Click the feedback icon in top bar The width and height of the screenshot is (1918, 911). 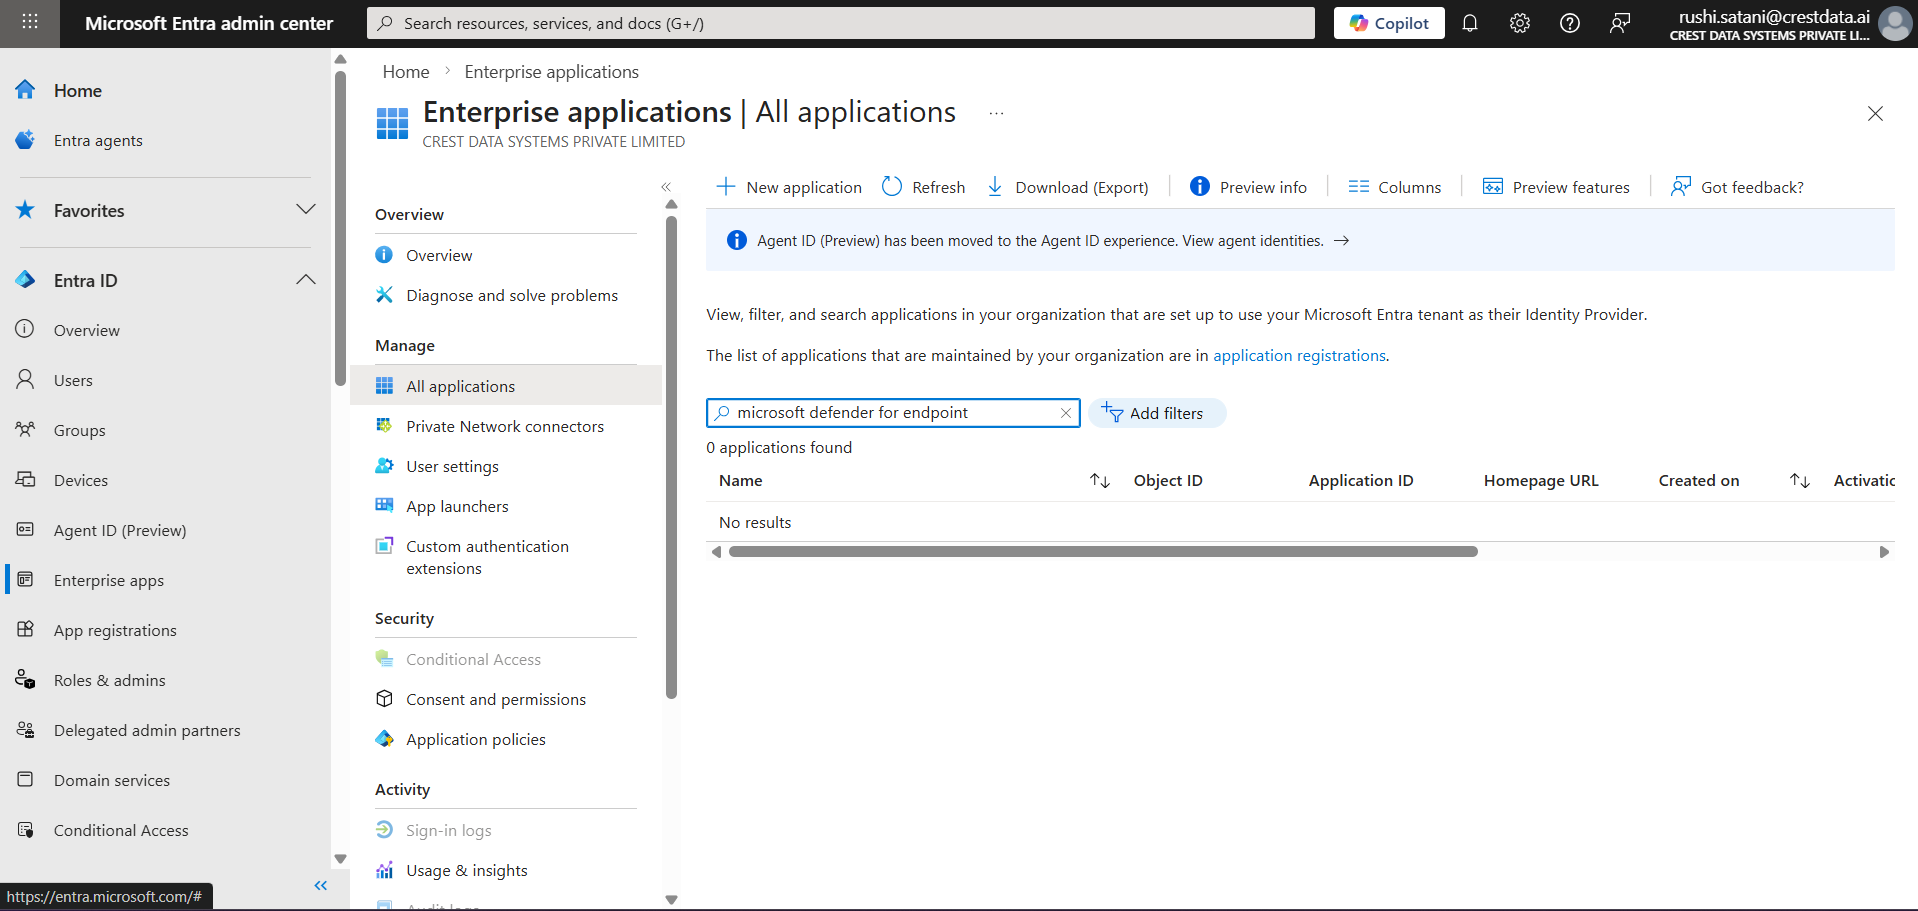(1620, 23)
